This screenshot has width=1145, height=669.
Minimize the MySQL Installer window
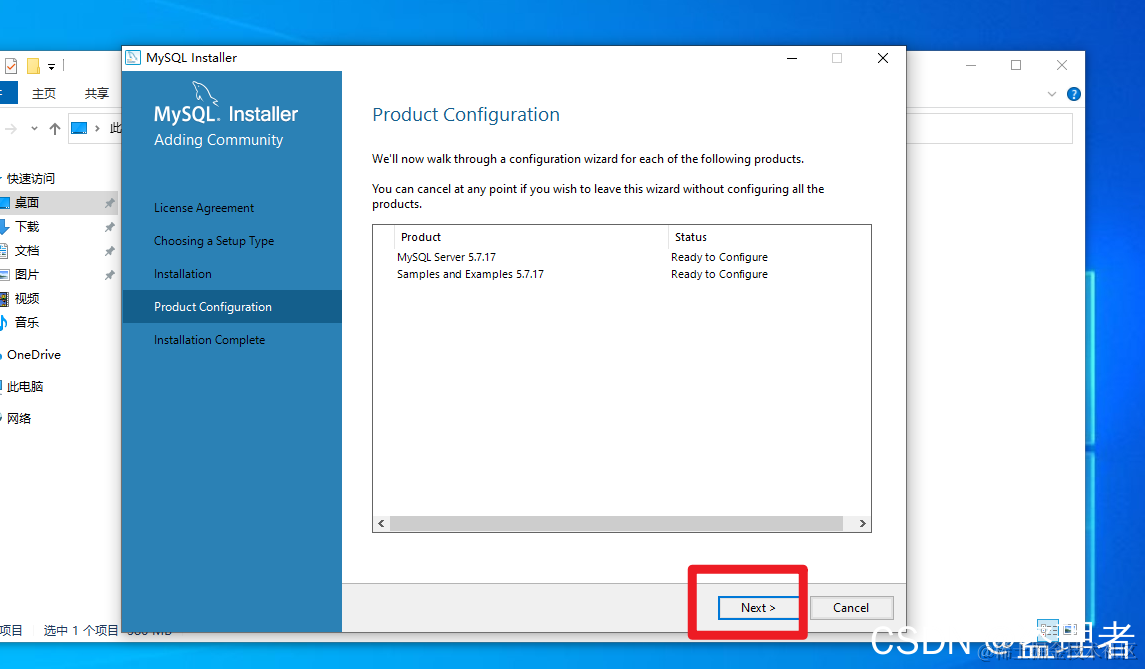coord(792,58)
